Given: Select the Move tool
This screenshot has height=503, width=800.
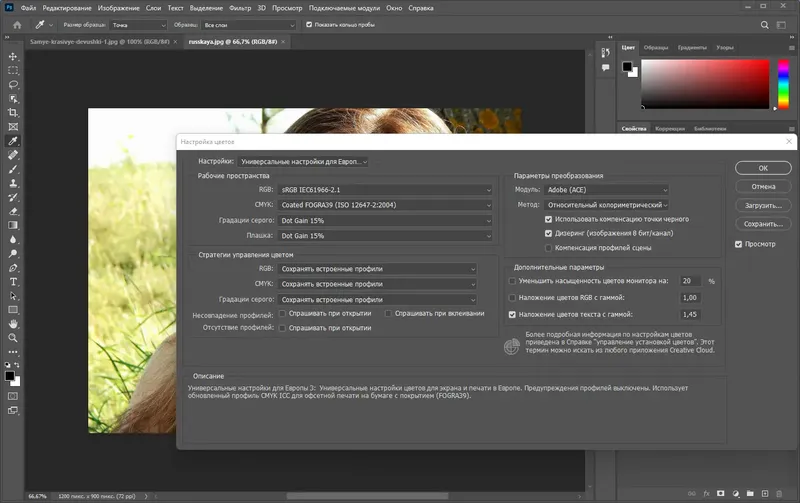Looking at the screenshot, I should coord(13,56).
